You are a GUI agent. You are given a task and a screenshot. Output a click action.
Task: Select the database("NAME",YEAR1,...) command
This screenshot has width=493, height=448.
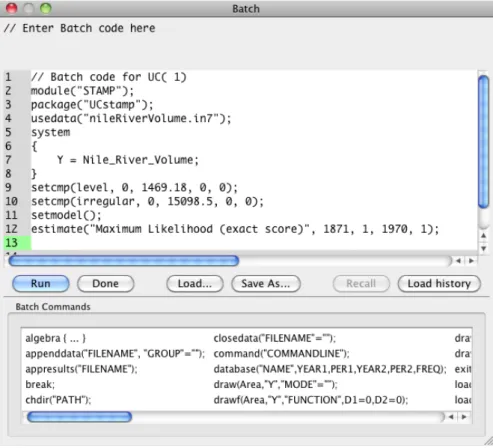click(x=330, y=369)
